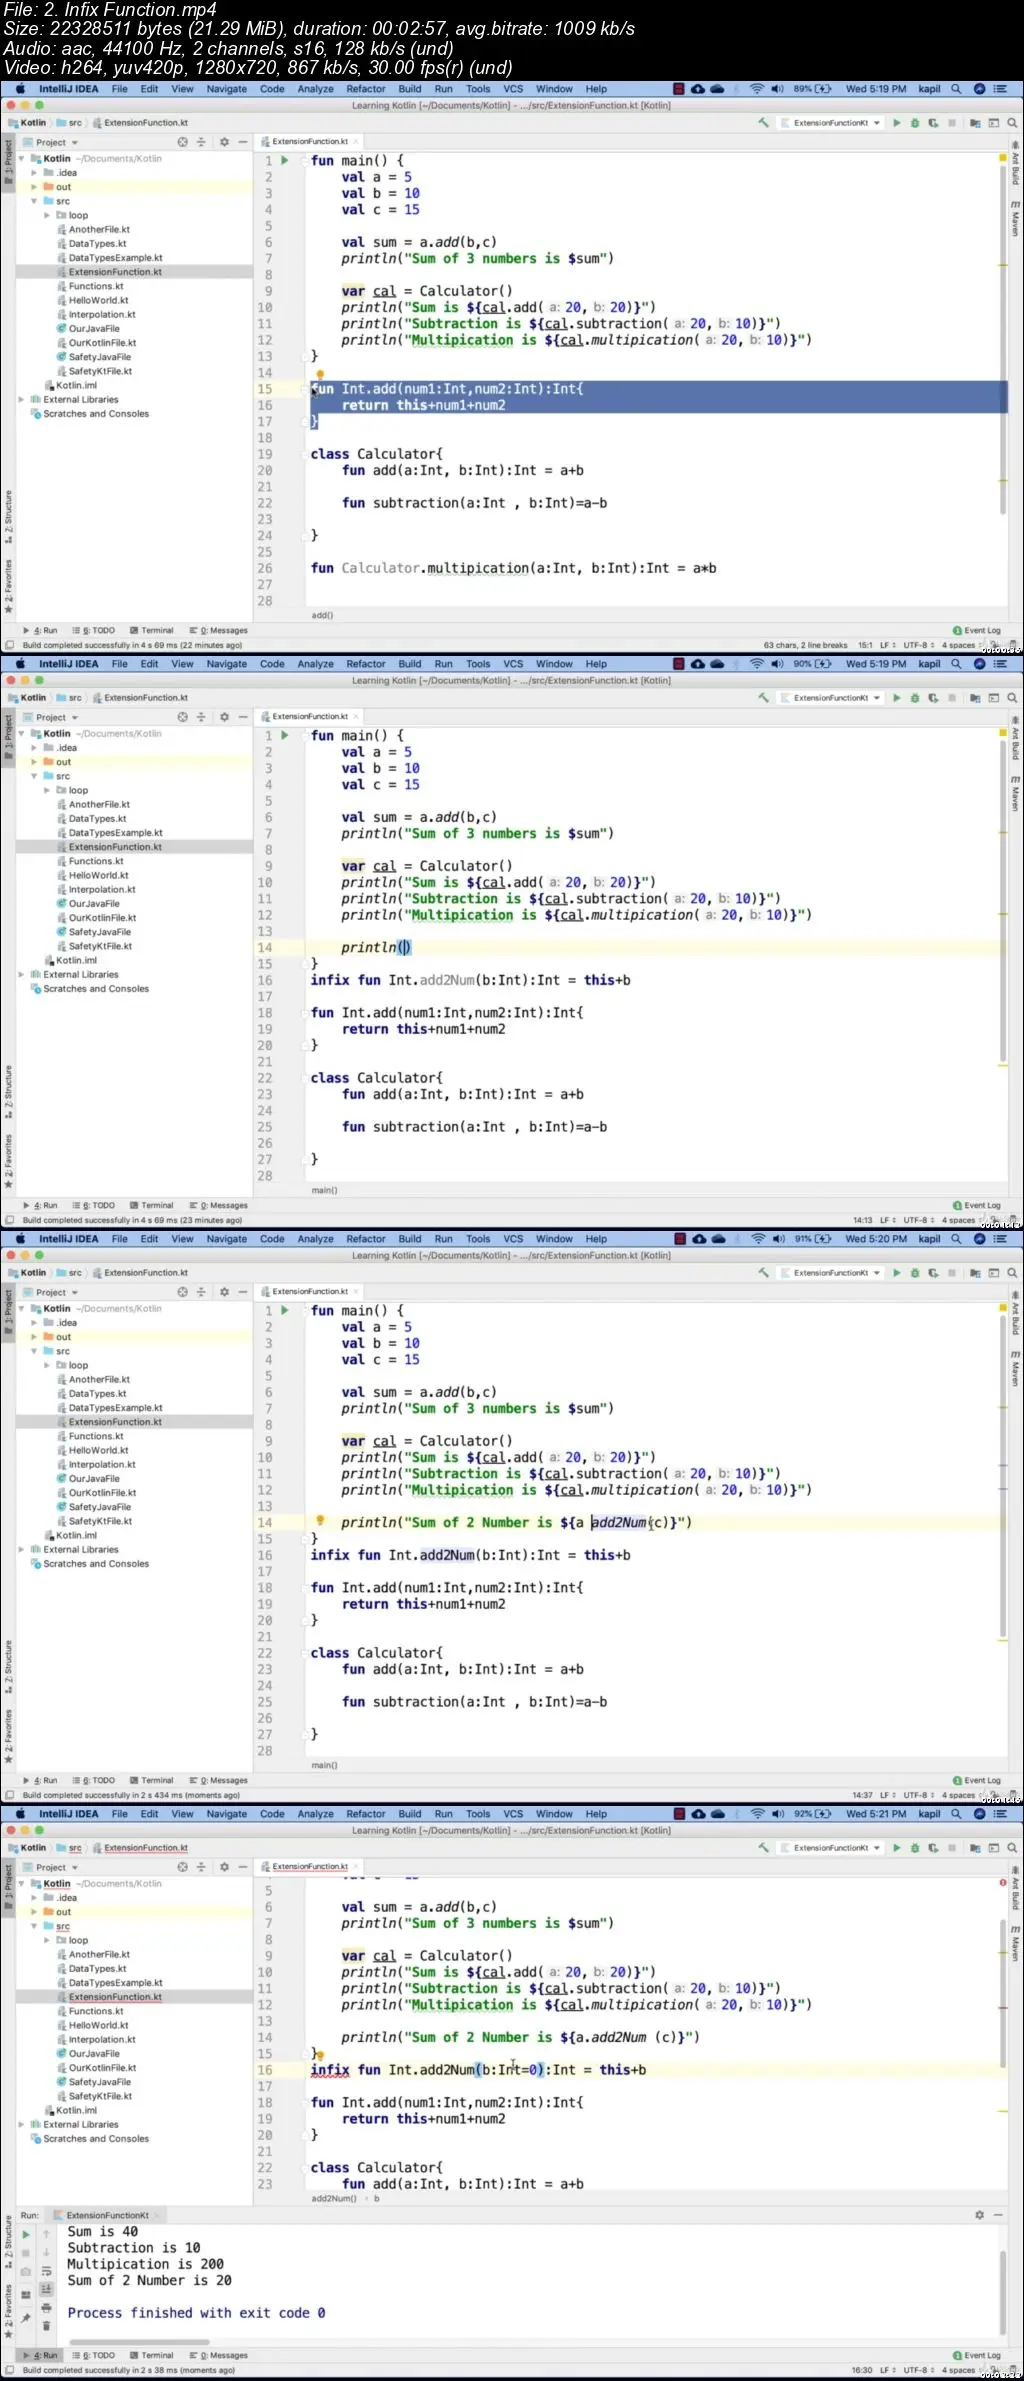Expand External Libraries in the 5:21 PM window
The height and width of the screenshot is (2381, 1024).
pyautogui.click(x=22, y=2124)
